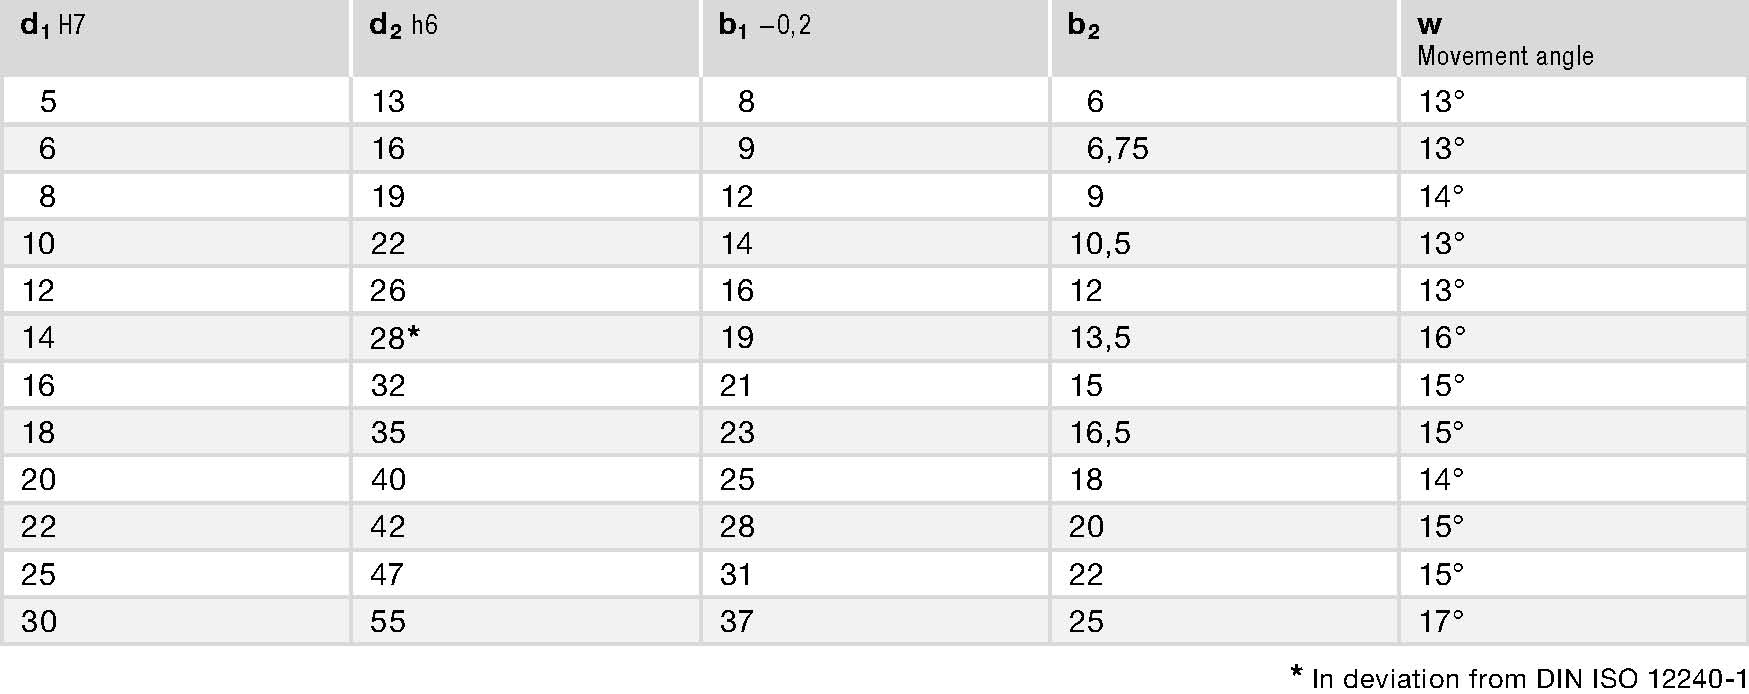Click the d2 h6 column header
Screen dimensions: 1749x694
[403, 25]
